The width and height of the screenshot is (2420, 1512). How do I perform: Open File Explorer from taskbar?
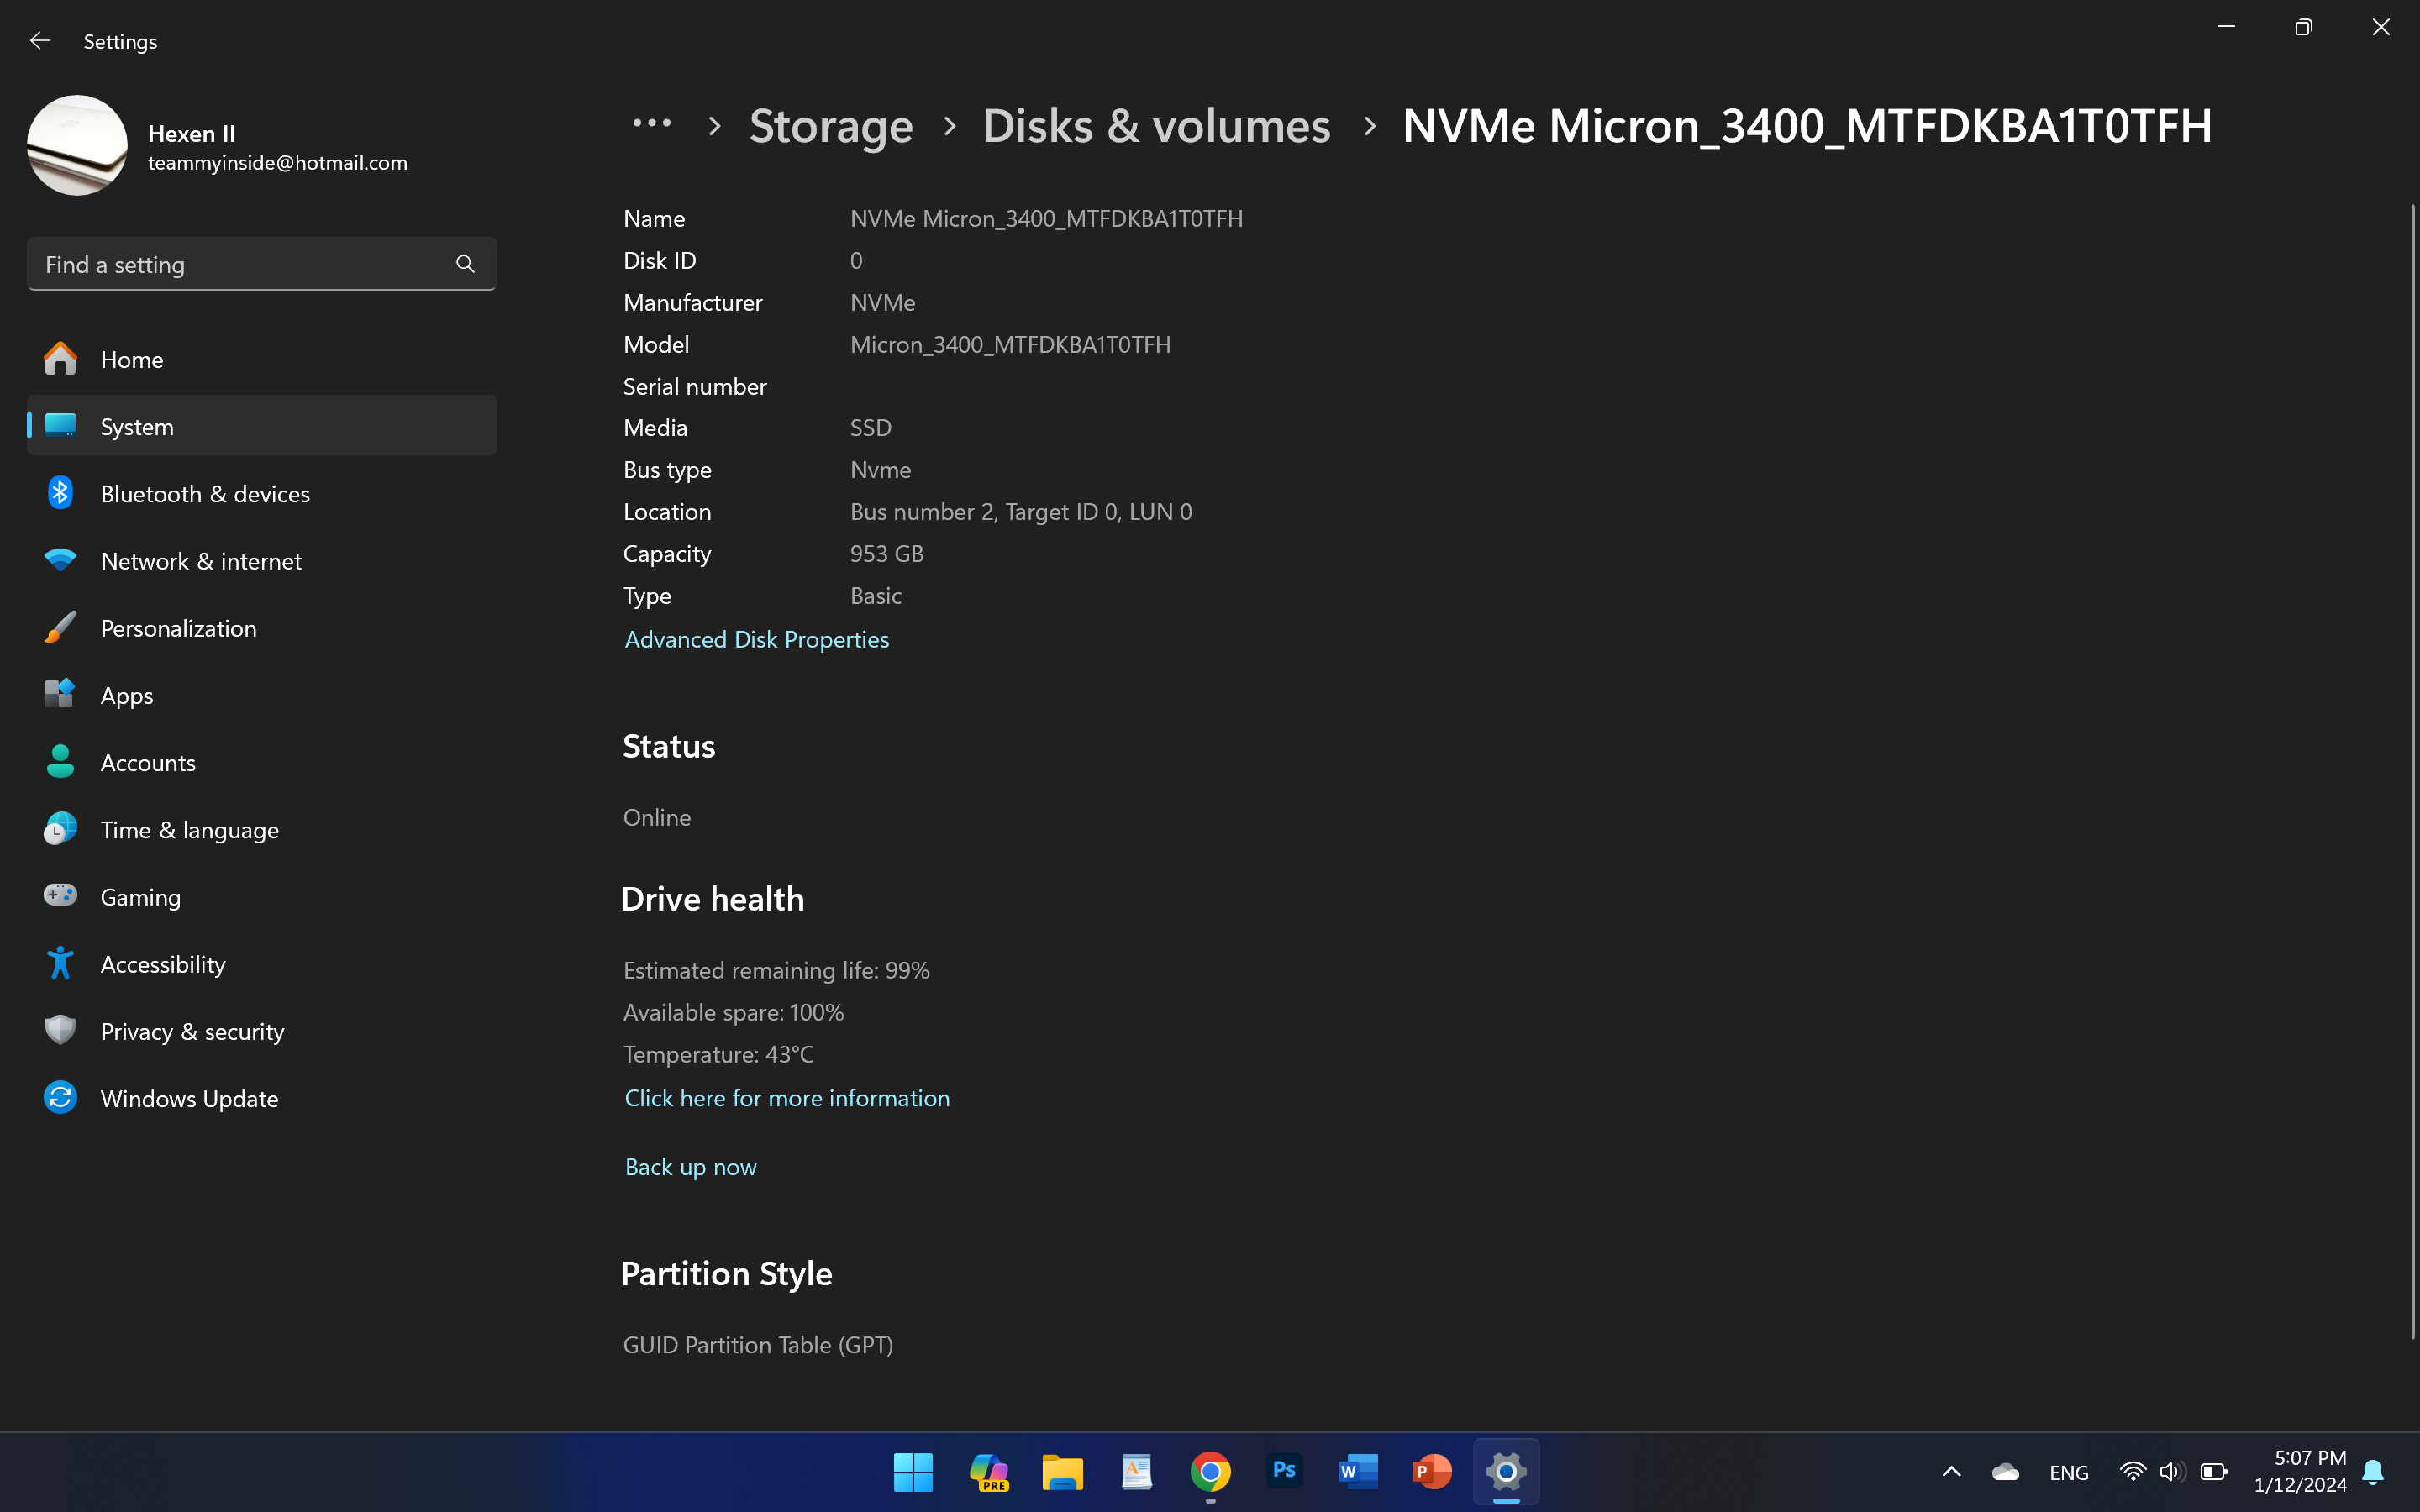click(x=1062, y=1472)
